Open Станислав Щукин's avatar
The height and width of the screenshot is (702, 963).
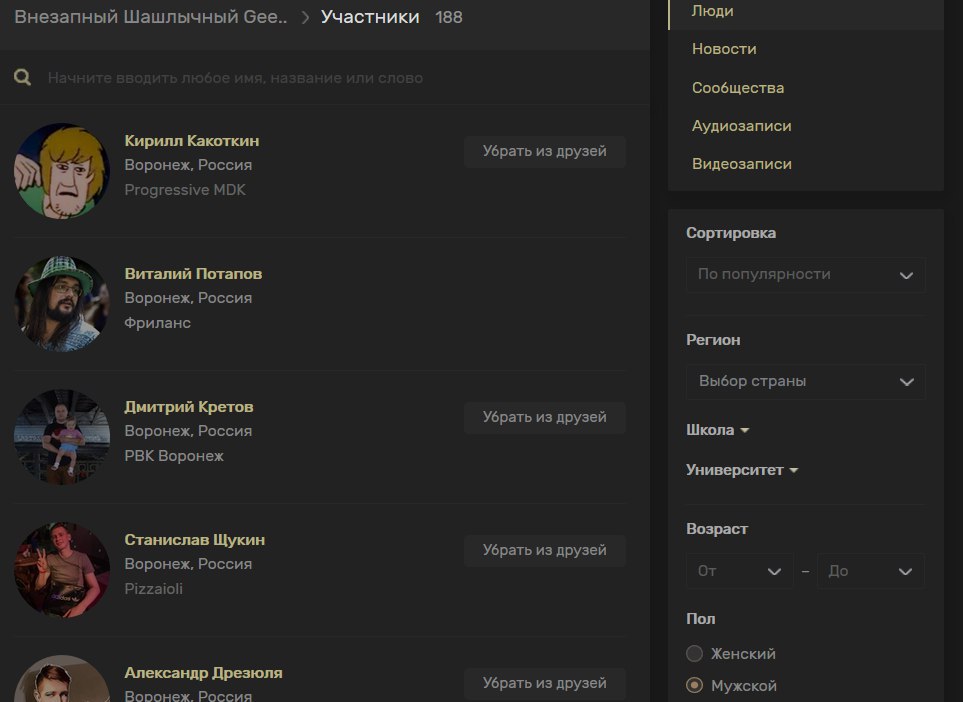coord(61,569)
